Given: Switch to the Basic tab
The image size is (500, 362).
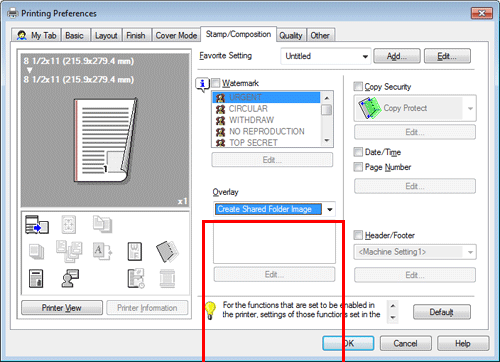Looking at the screenshot, I should coord(75,35).
